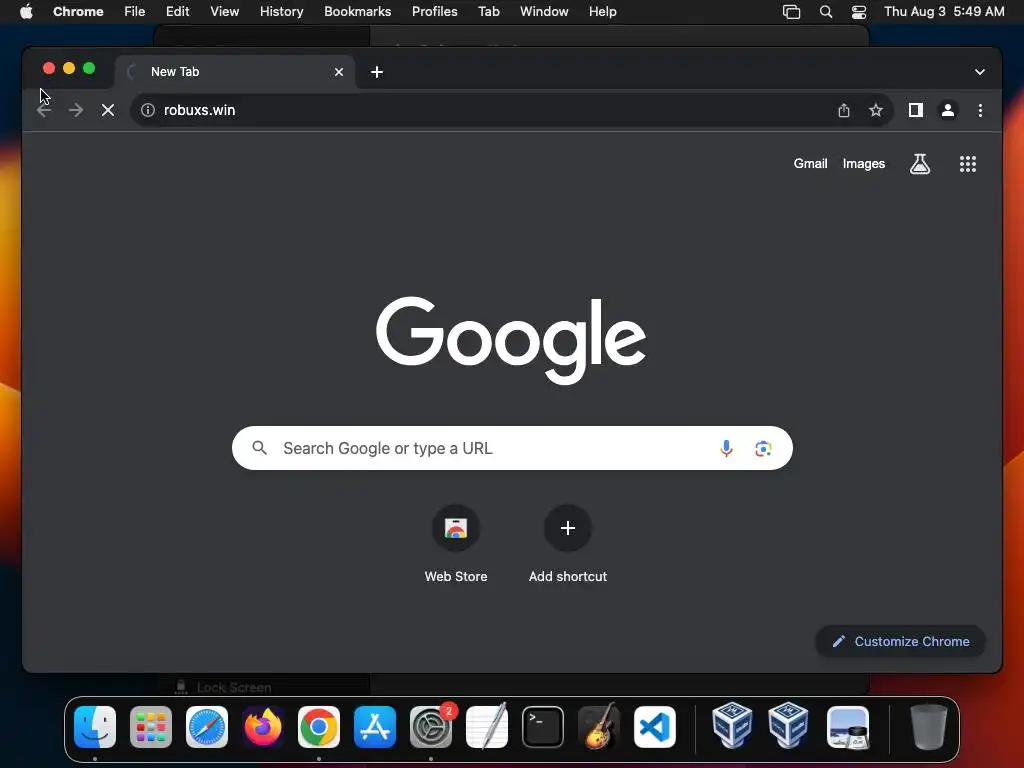Open a new tab with plus button
Screen dimensions: 1024x768
point(377,72)
